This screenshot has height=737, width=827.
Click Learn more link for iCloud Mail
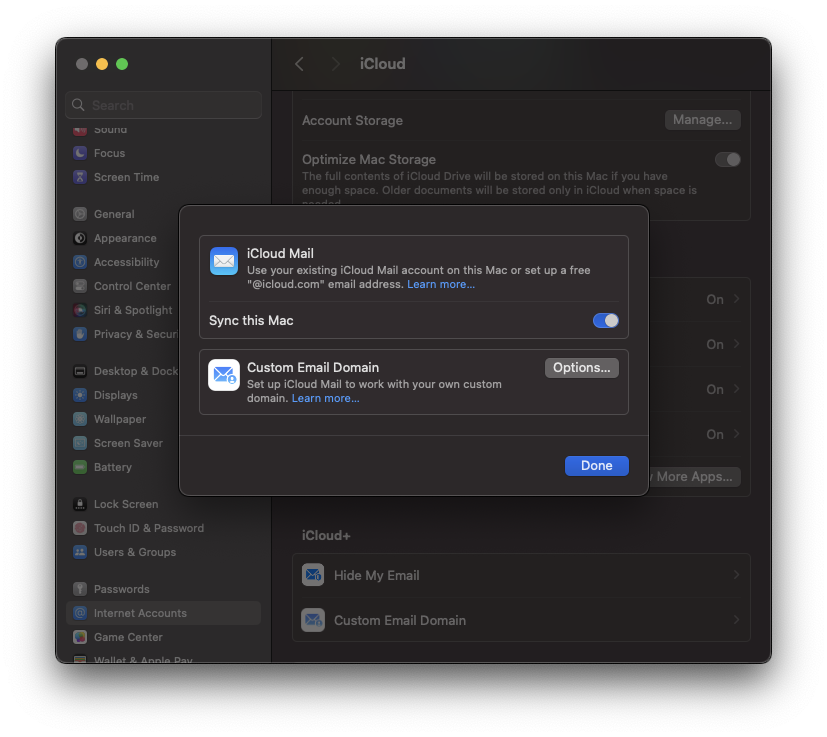[441, 284]
